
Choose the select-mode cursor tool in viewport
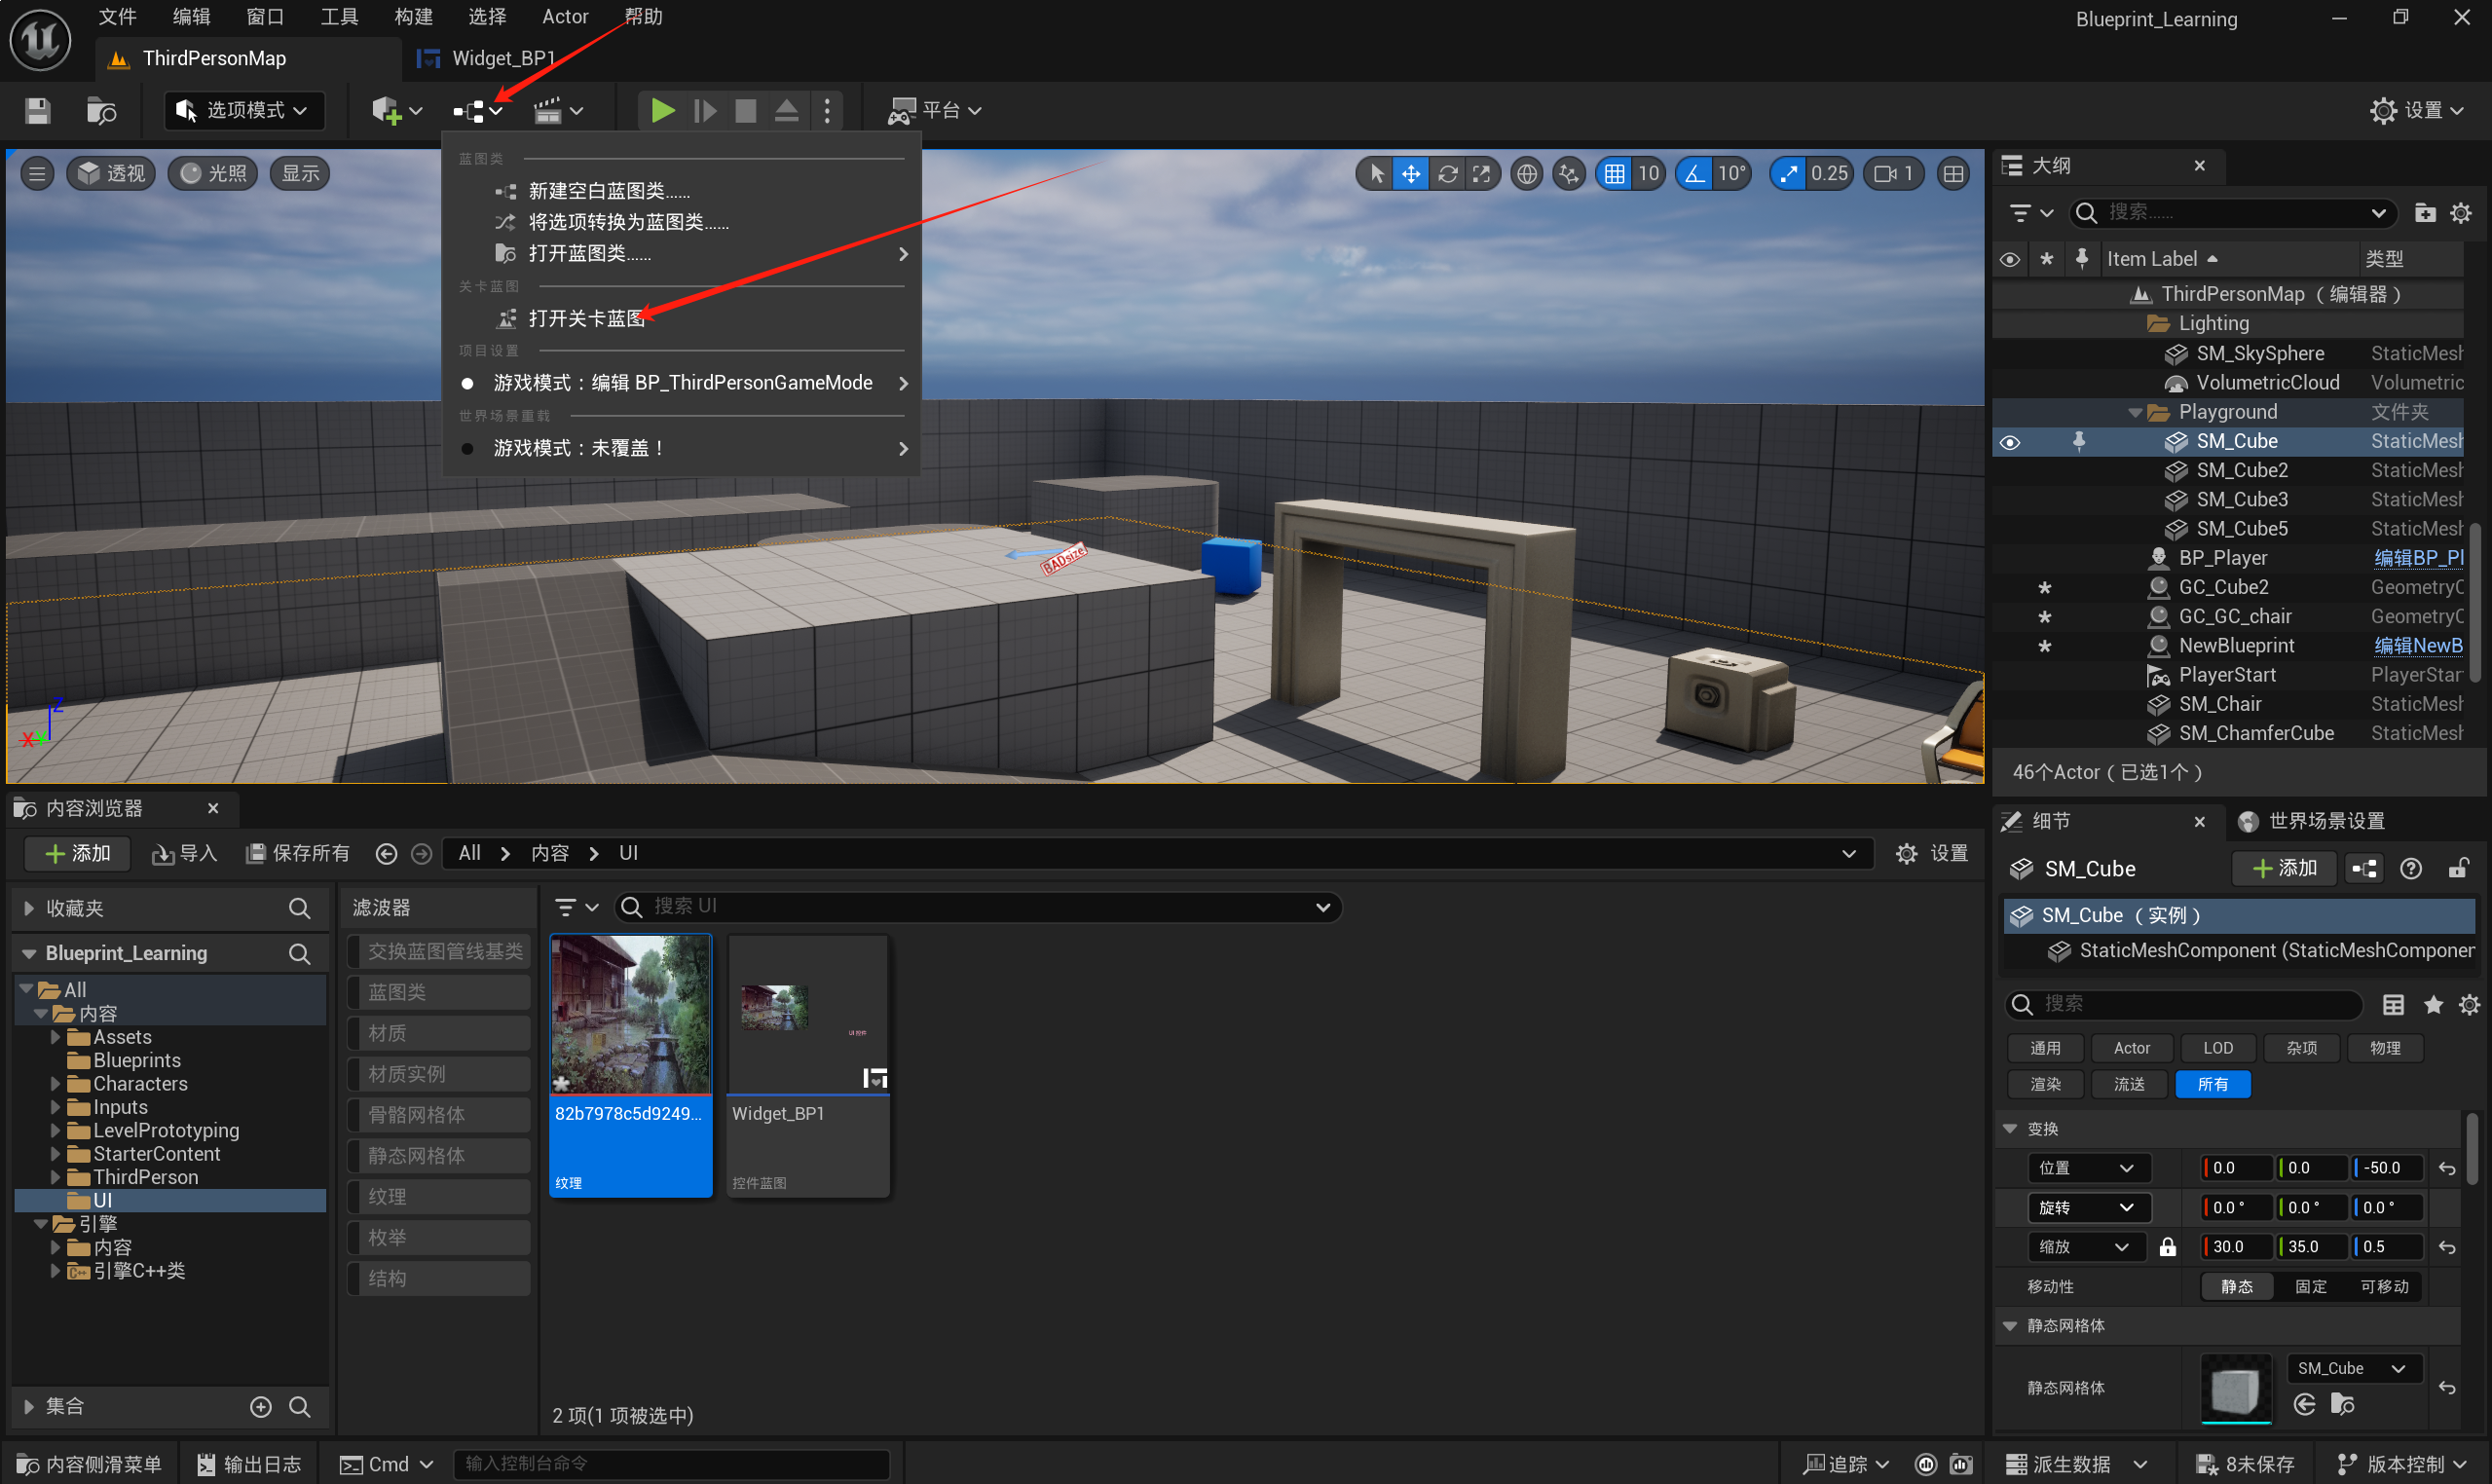[x=1377, y=174]
